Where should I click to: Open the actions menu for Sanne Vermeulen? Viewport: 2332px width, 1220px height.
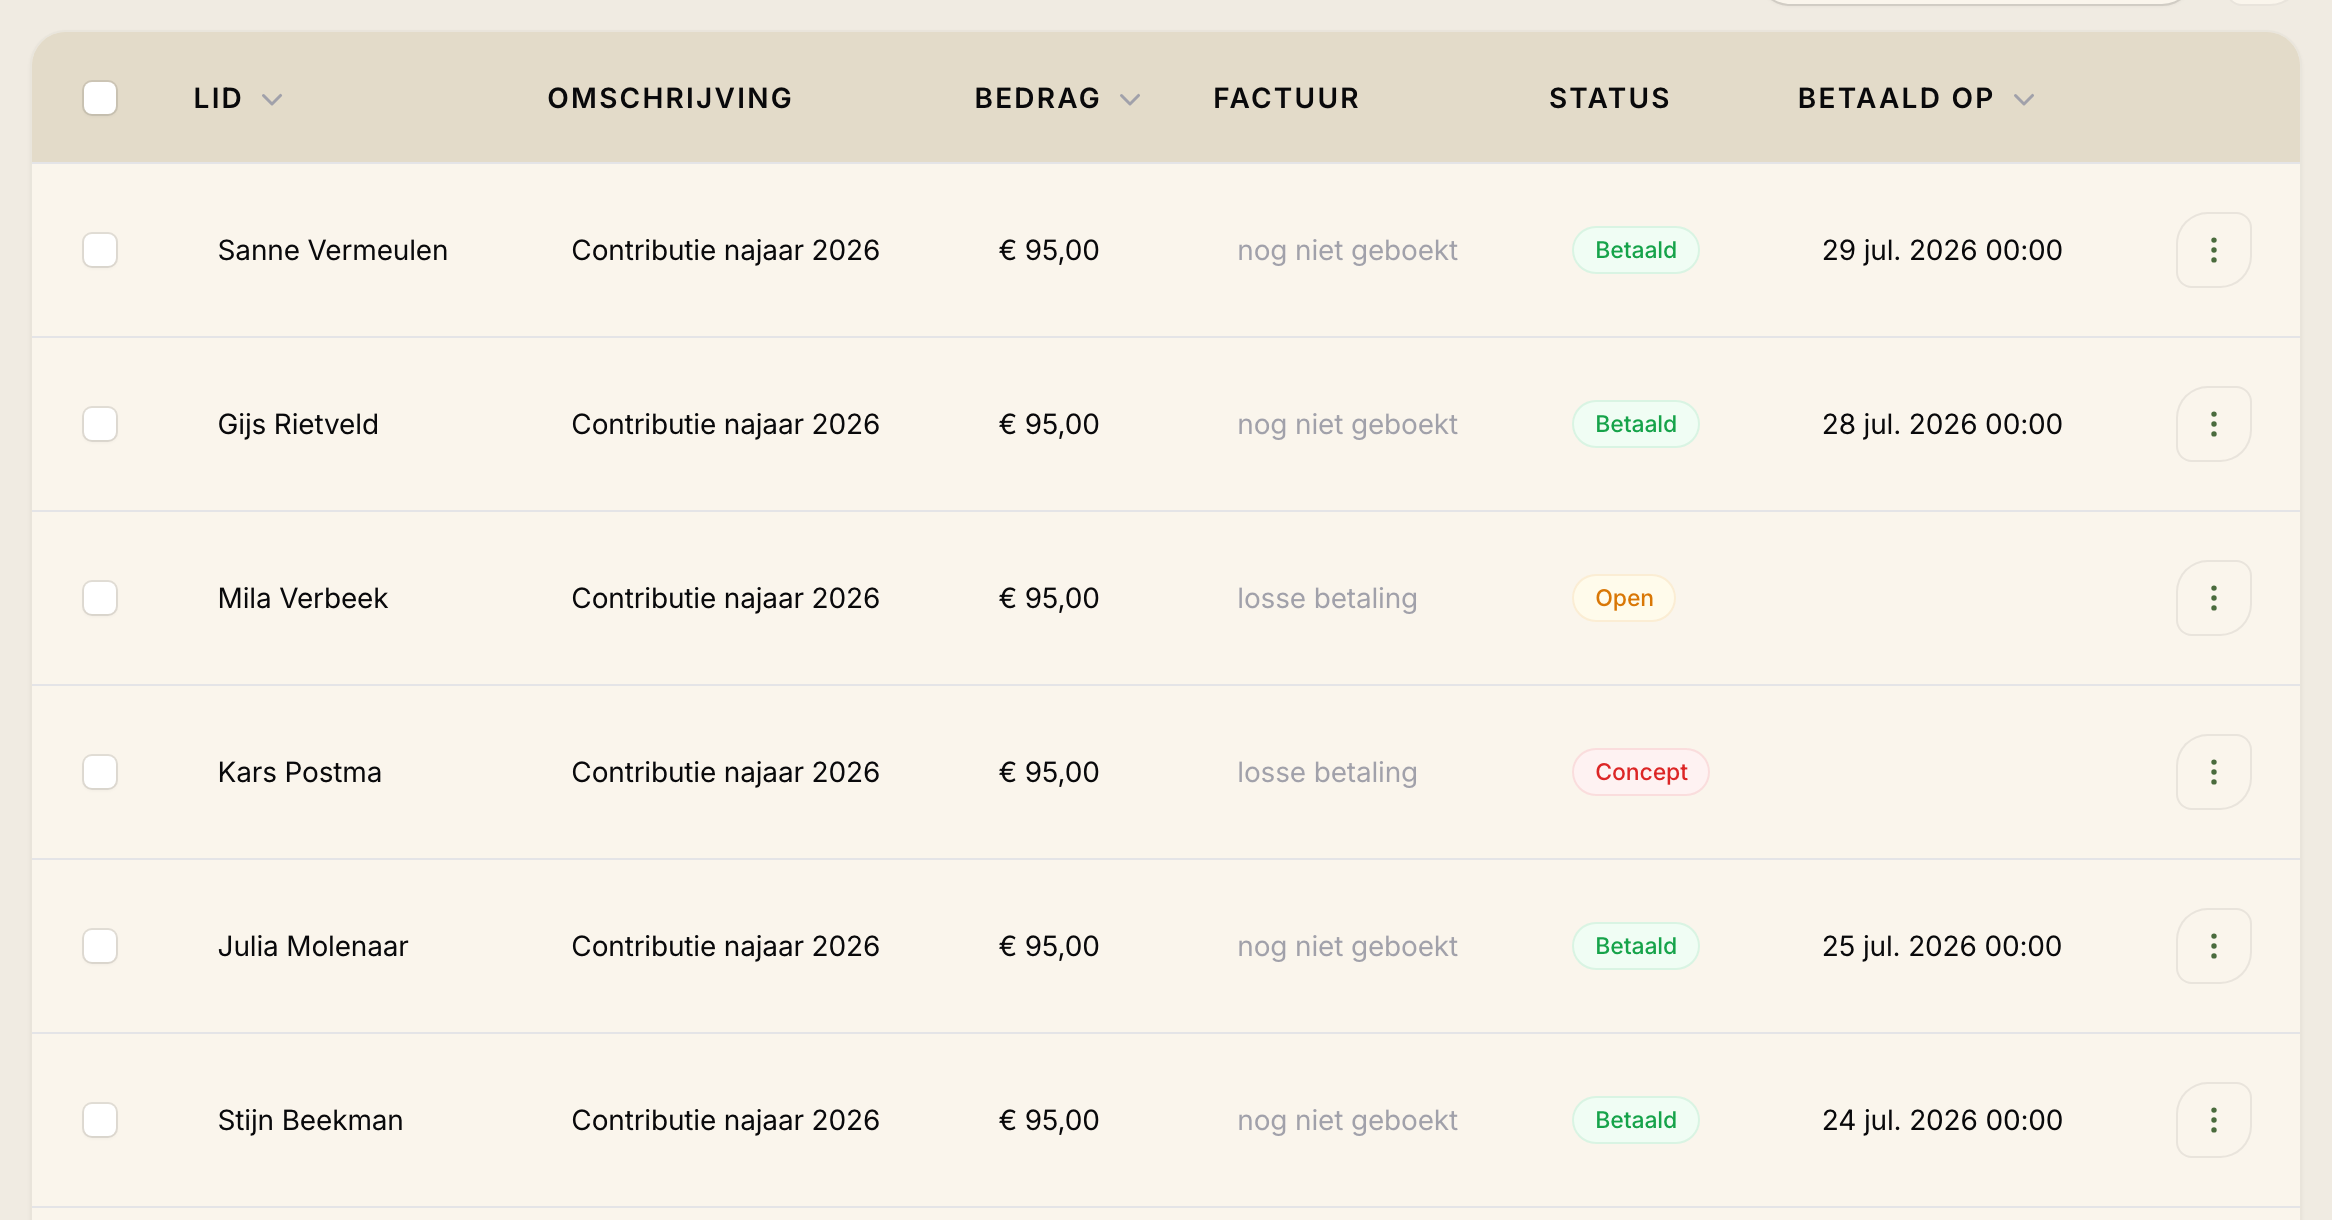2213,250
